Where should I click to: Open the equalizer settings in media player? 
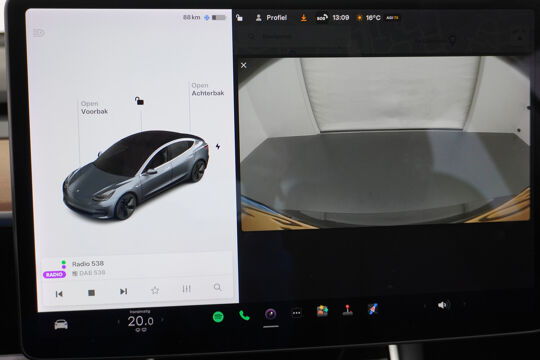tap(186, 289)
